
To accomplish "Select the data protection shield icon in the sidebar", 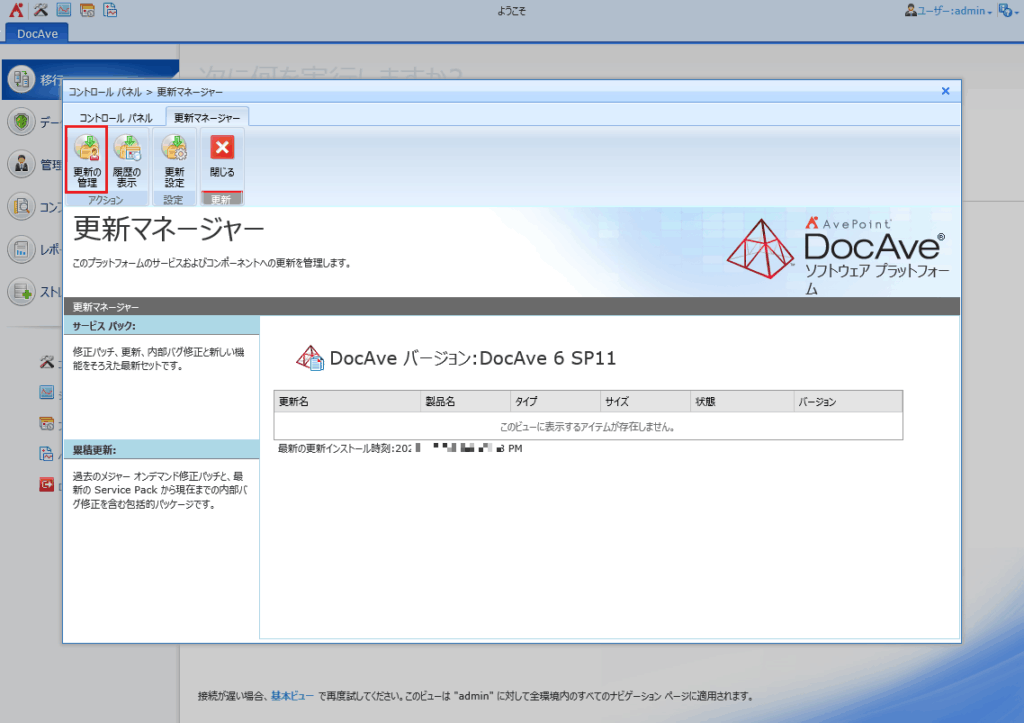I will point(21,121).
